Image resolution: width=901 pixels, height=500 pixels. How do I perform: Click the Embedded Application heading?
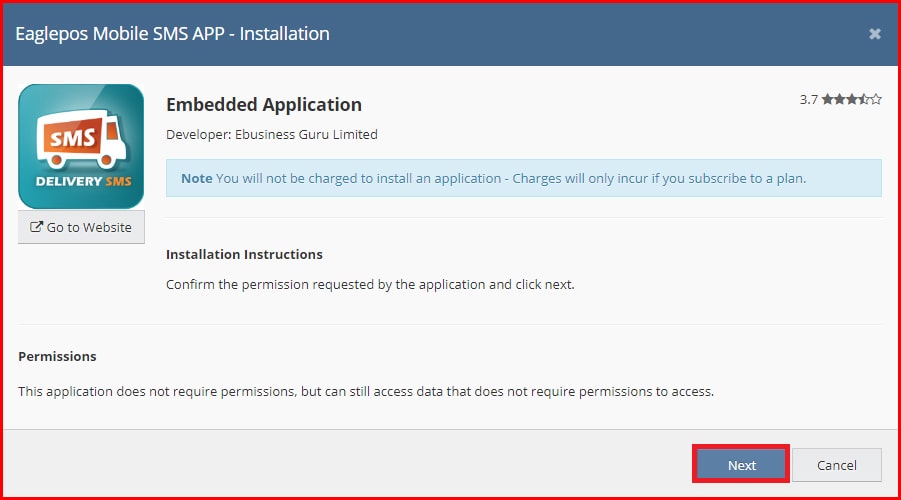[x=264, y=105]
